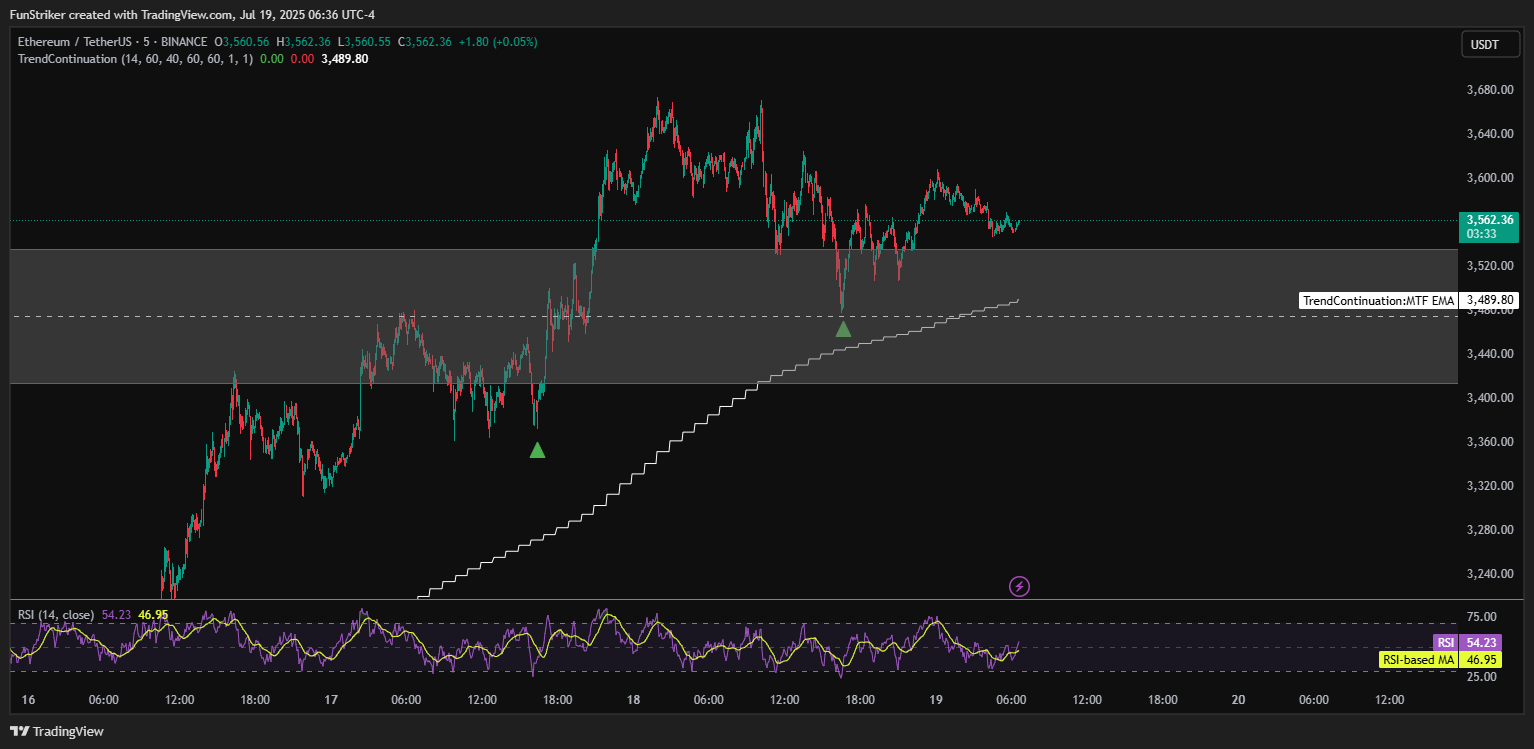Click the FunStriker created with TradingView.com header
The width and height of the screenshot is (1534, 749).
(x=192, y=14)
